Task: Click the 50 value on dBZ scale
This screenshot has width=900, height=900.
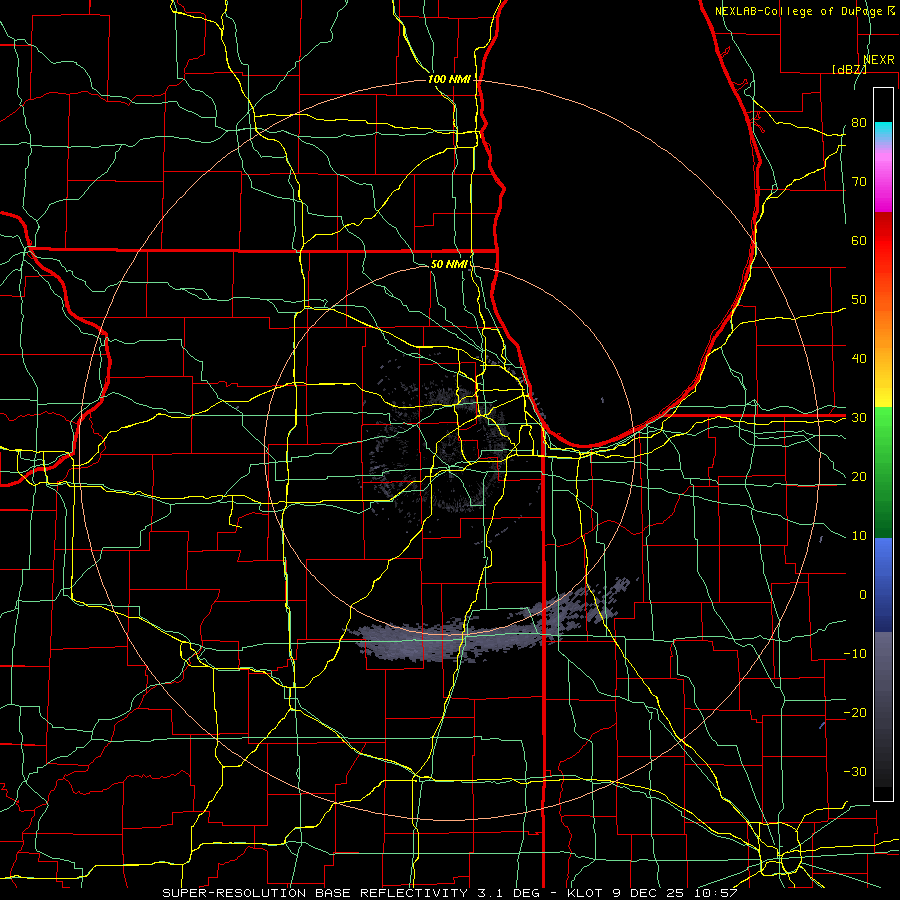Action: [859, 300]
